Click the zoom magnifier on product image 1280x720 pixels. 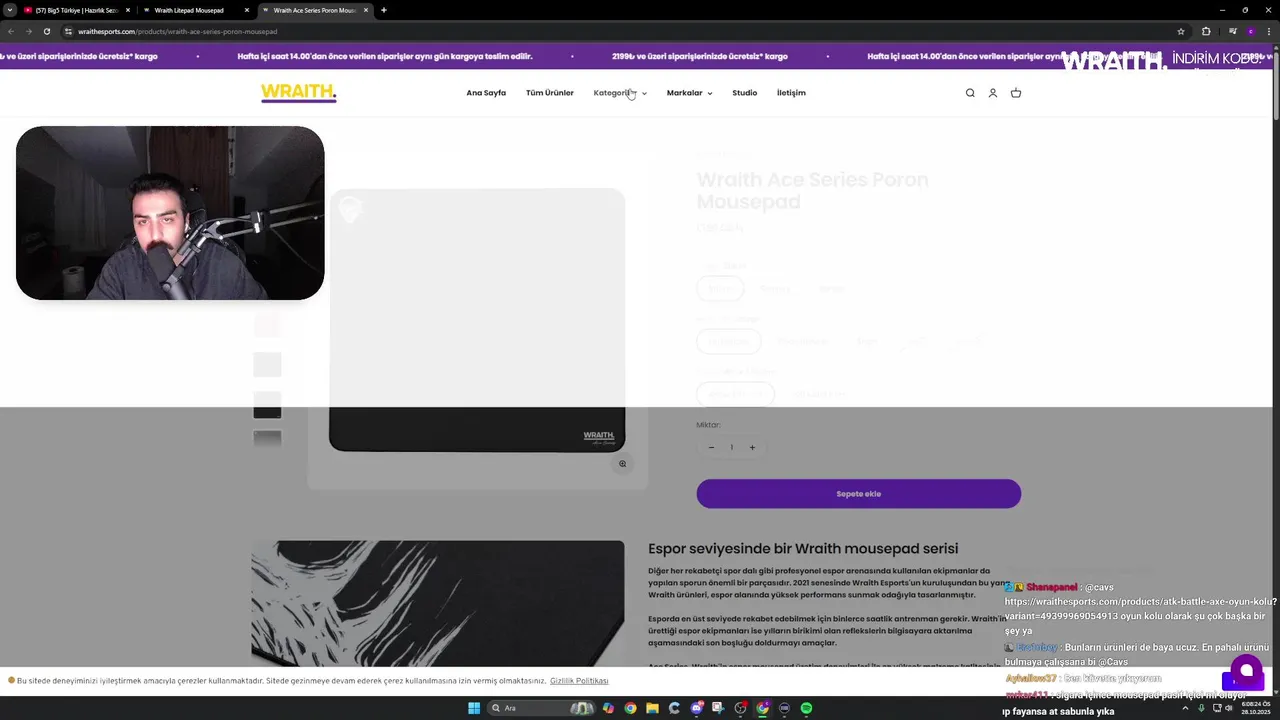click(x=622, y=464)
